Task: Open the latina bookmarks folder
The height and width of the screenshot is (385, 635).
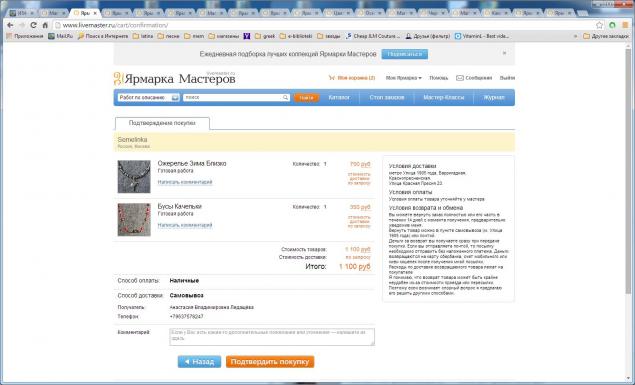Action: 143,36
